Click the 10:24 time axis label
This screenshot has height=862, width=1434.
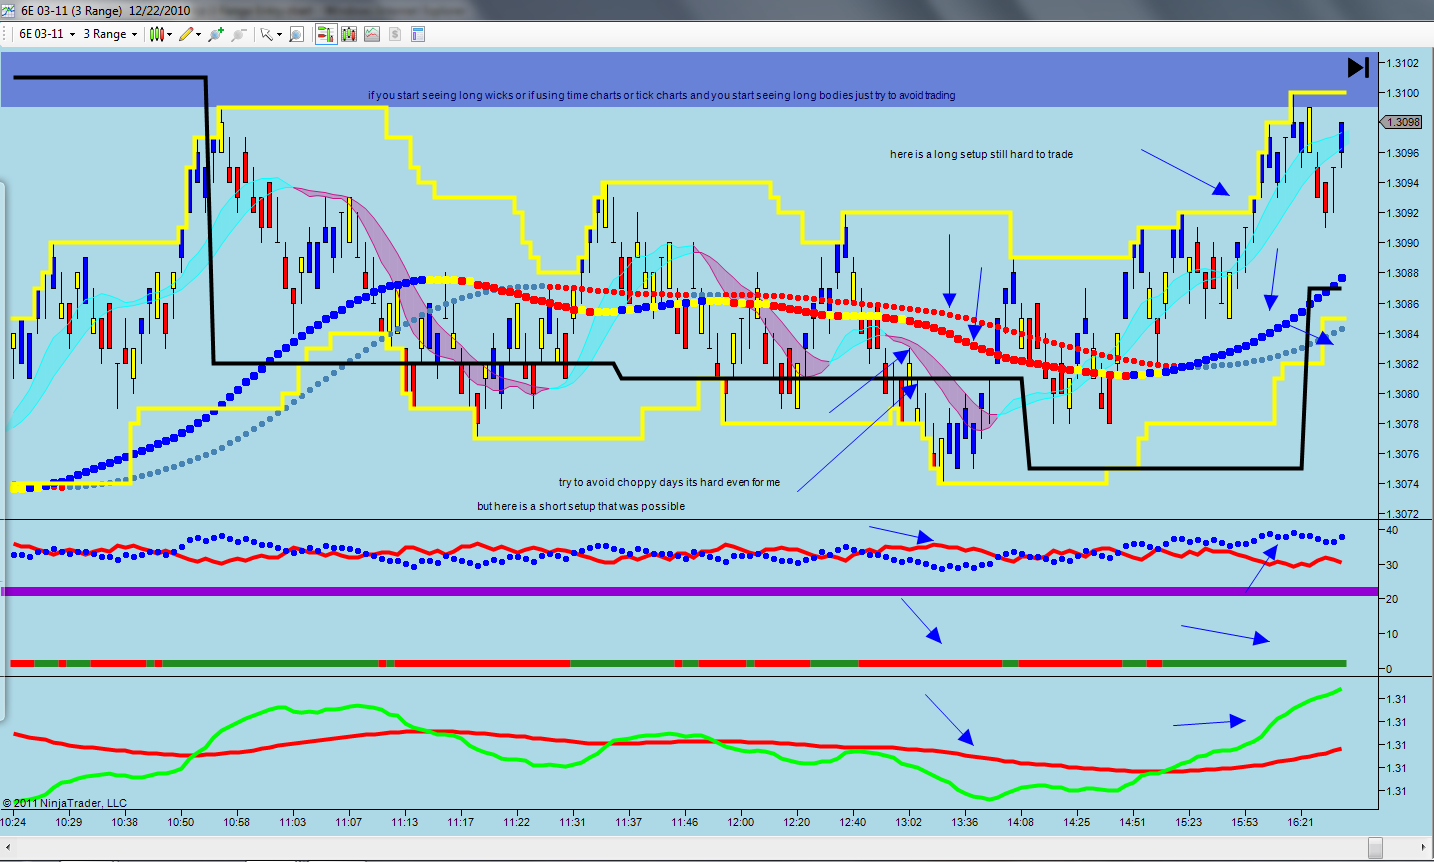tap(13, 822)
